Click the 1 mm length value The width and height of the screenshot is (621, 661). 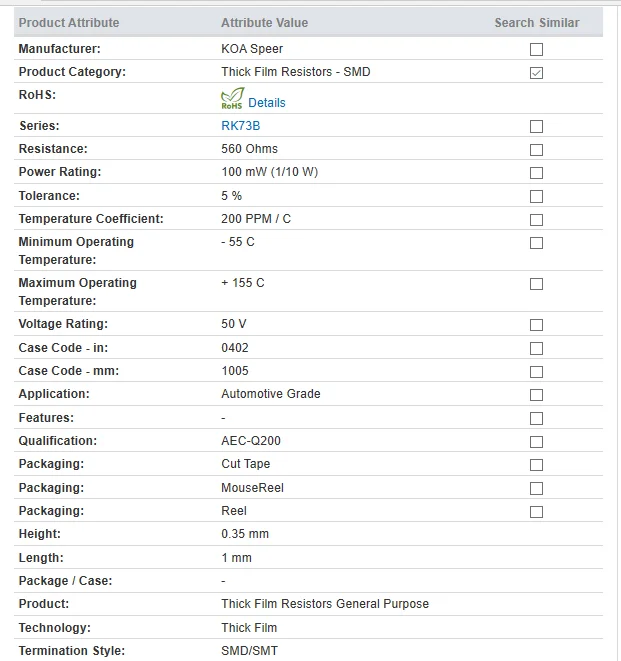pyautogui.click(x=237, y=558)
